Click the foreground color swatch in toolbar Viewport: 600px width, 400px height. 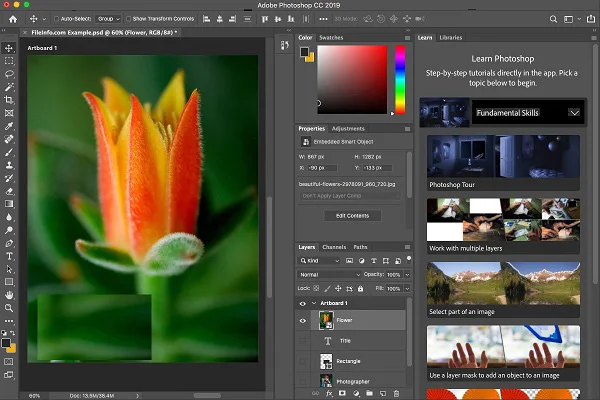coord(7,342)
